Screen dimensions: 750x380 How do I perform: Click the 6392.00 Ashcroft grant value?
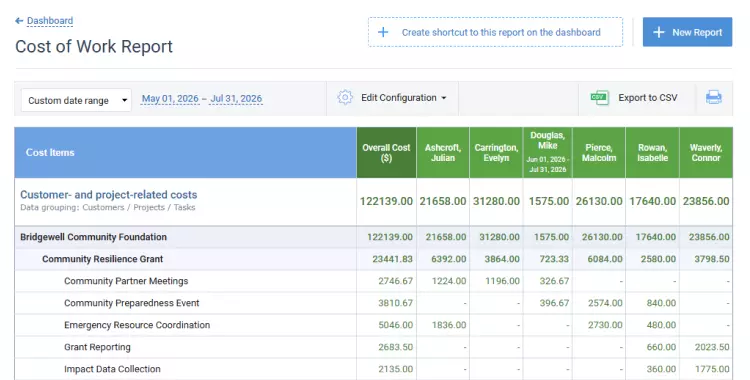(x=449, y=259)
